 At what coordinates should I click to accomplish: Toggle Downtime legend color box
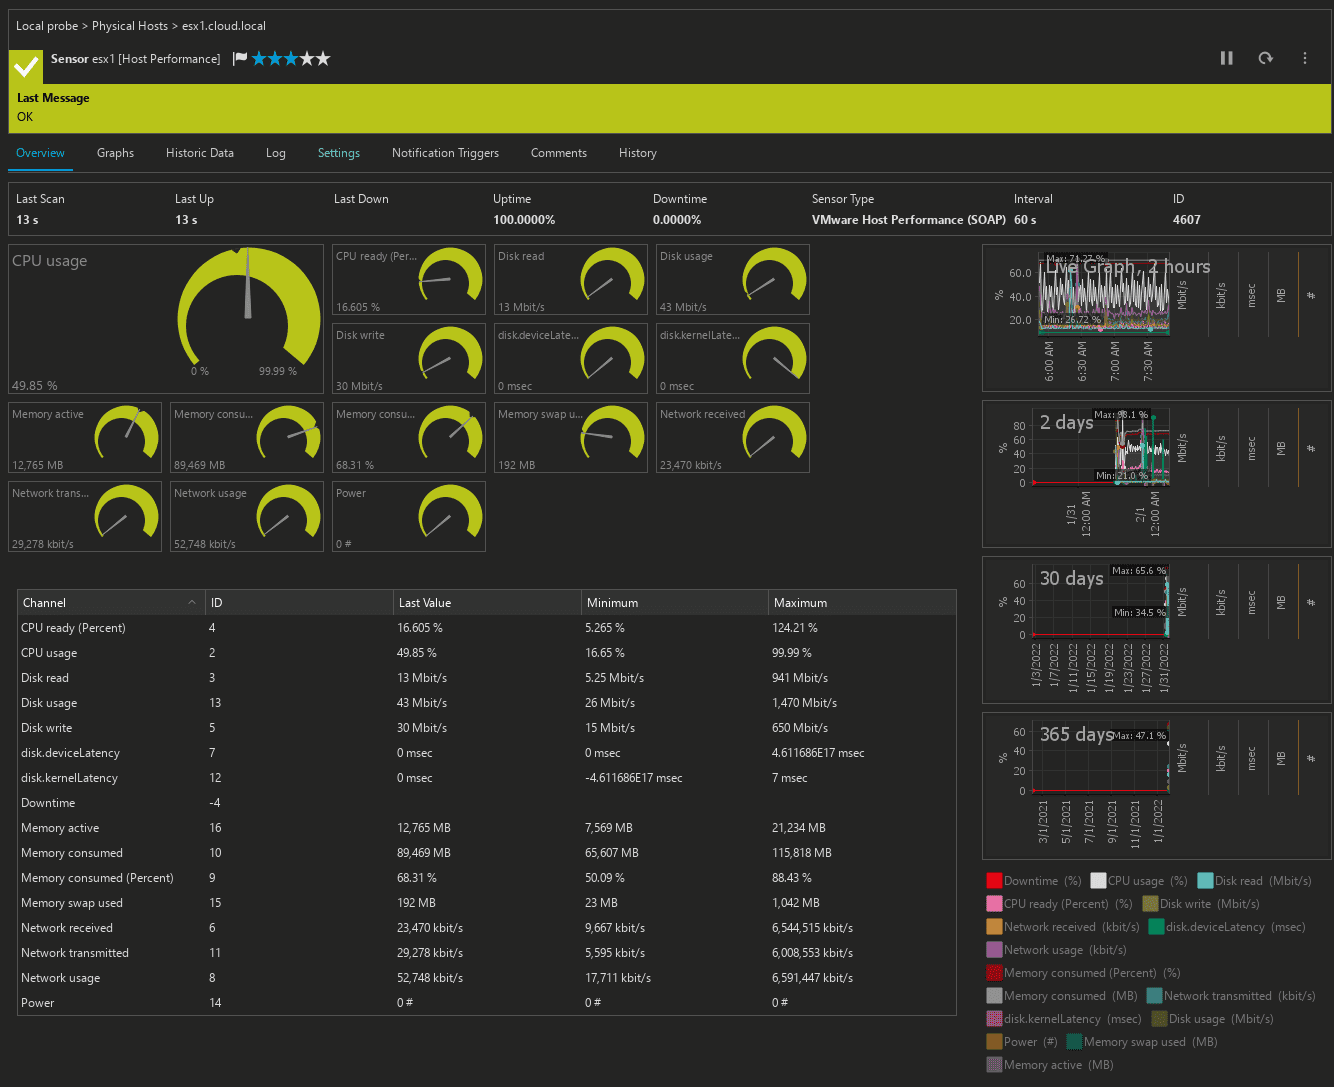[994, 881]
